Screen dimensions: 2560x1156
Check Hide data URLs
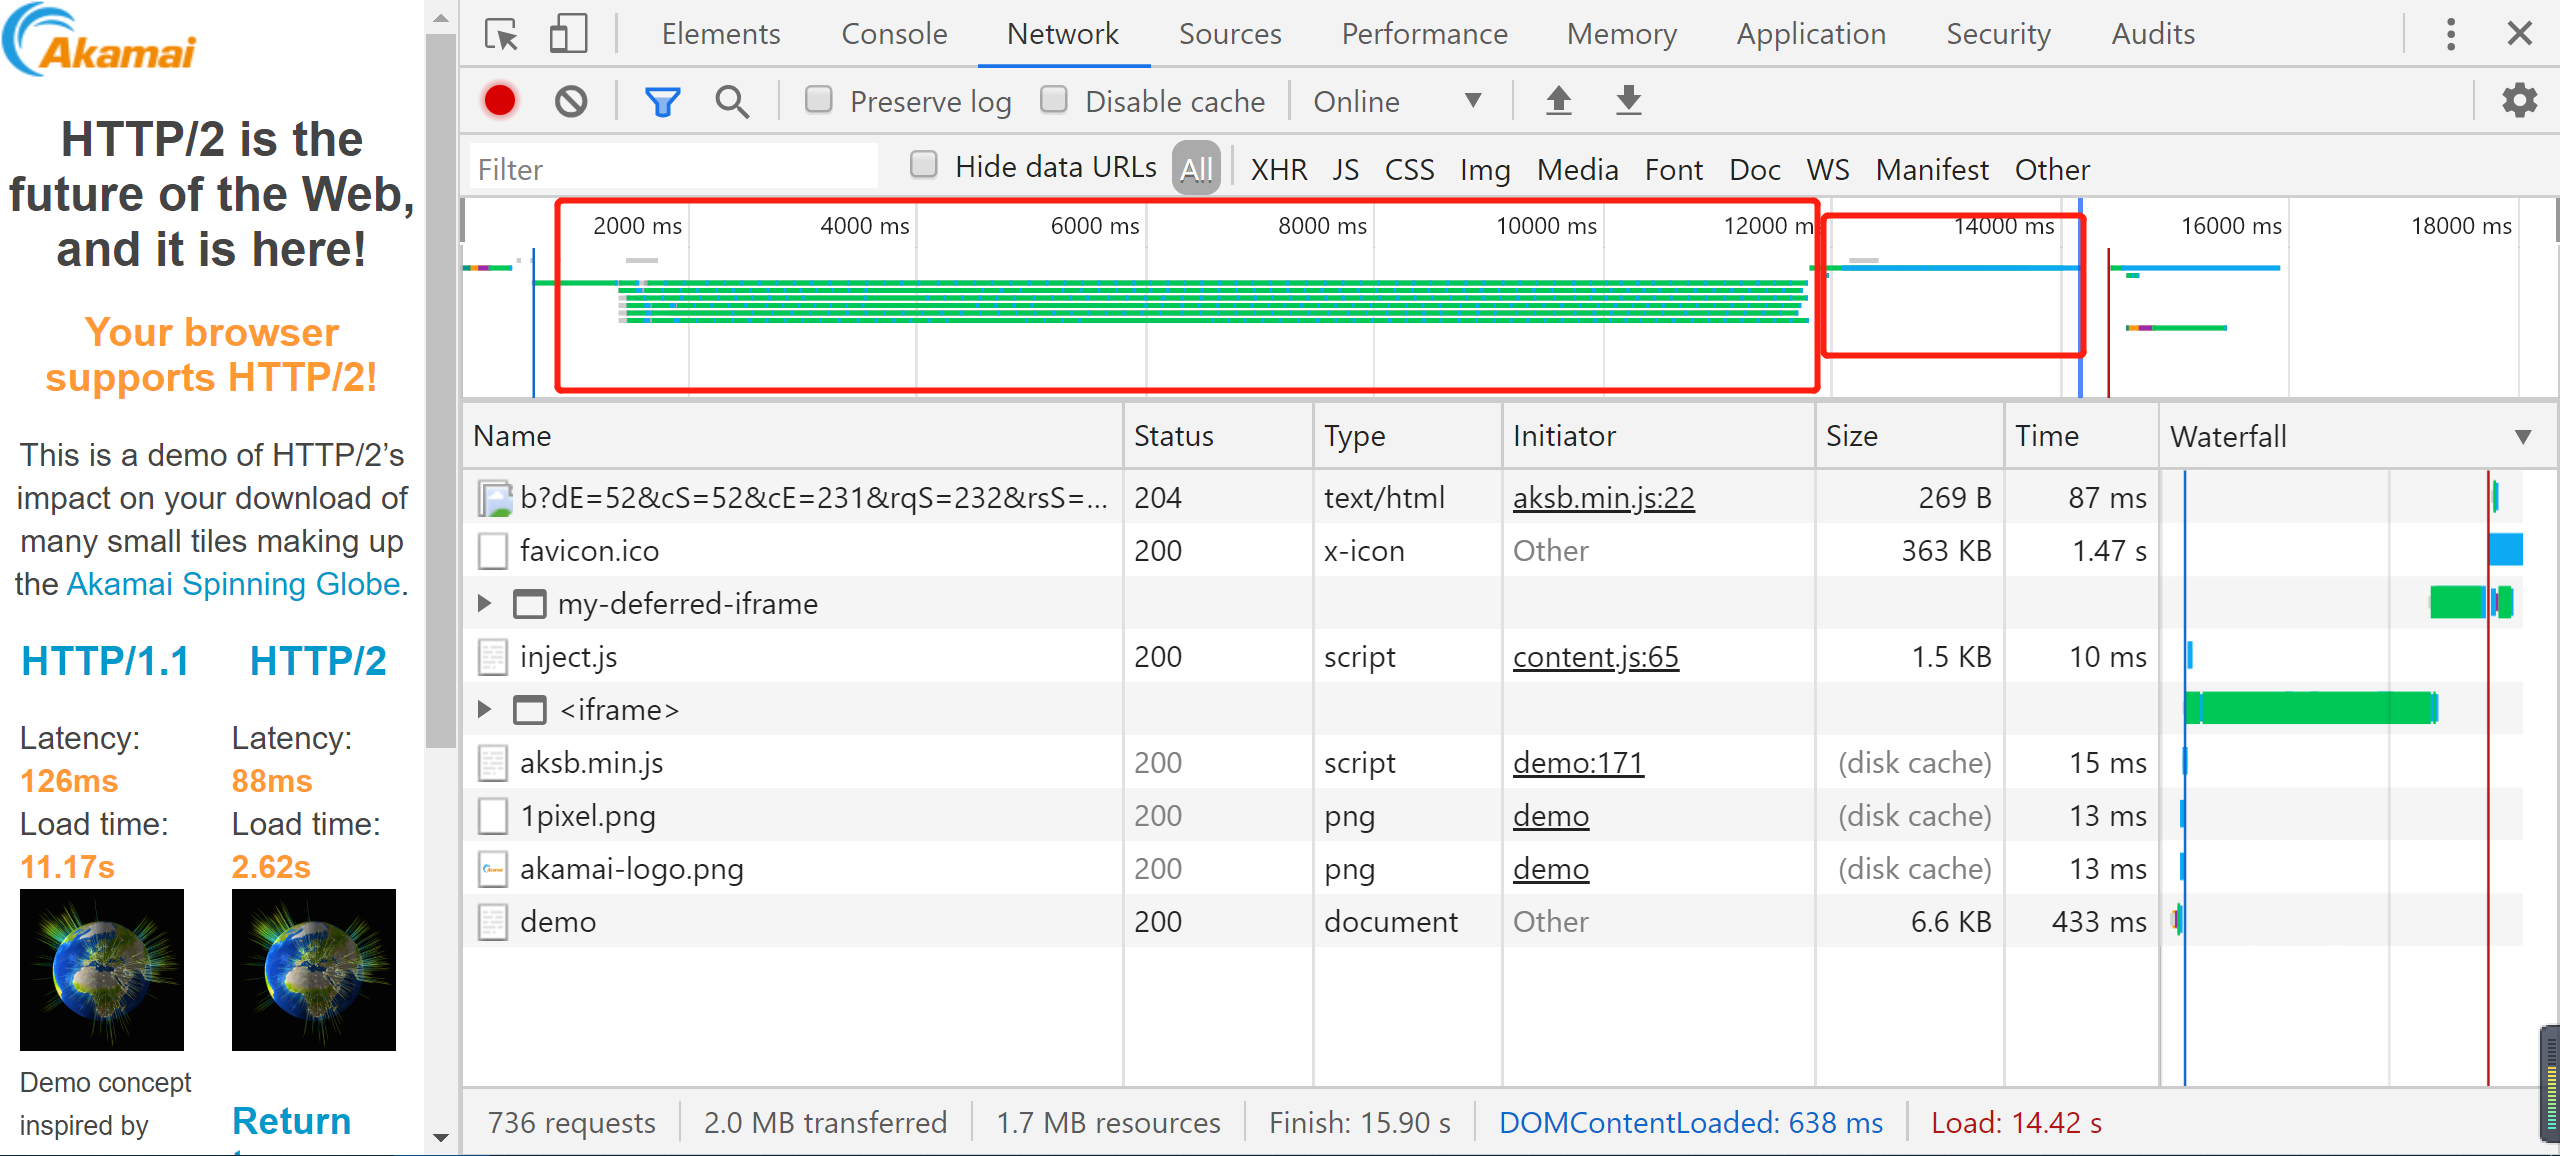click(x=924, y=165)
